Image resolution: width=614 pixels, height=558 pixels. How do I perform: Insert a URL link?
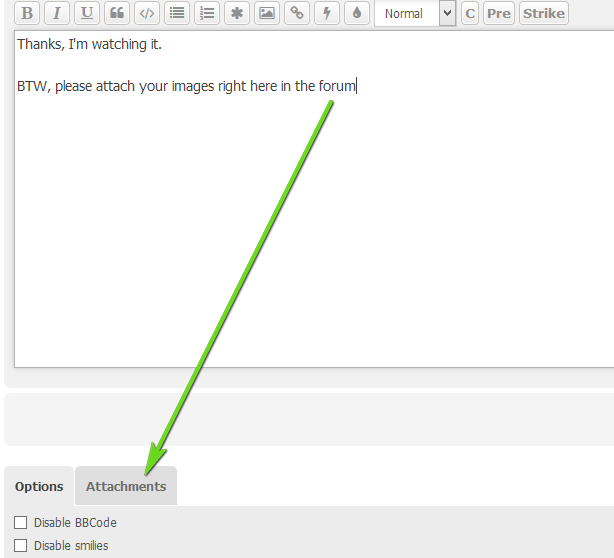click(296, 13)
